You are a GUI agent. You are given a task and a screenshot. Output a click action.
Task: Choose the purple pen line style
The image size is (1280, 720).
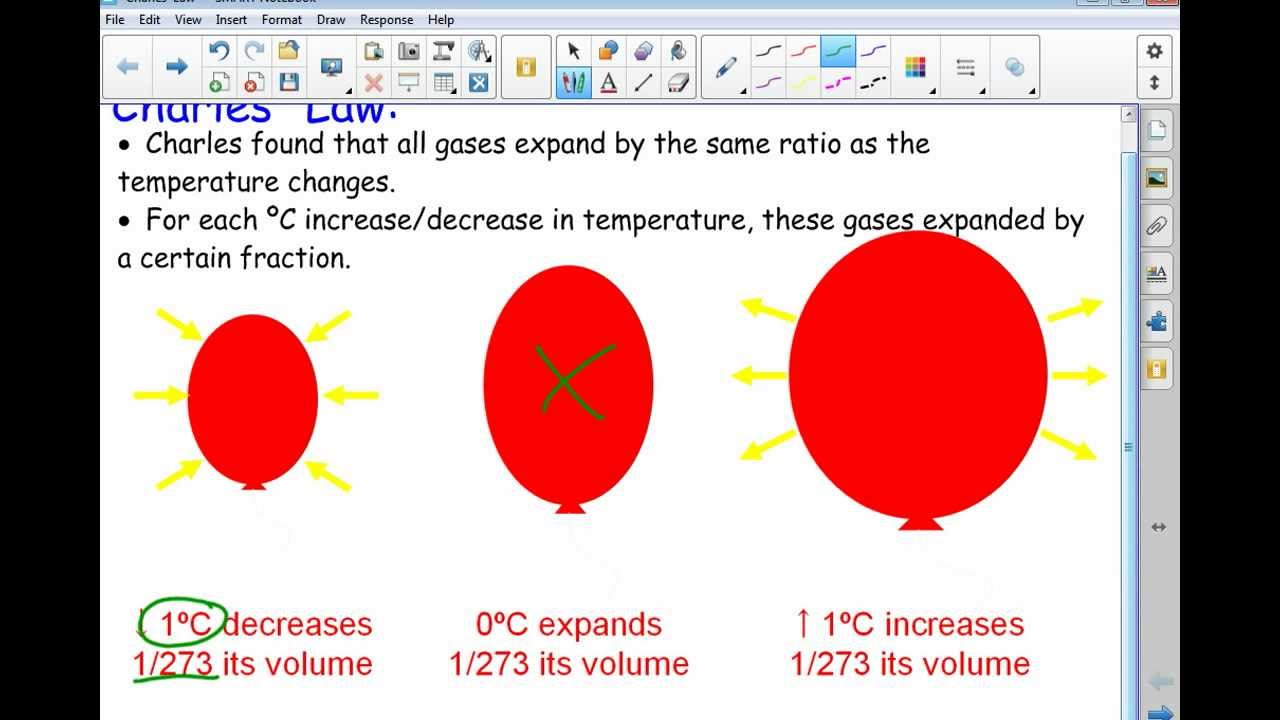(x=769, y=83)
